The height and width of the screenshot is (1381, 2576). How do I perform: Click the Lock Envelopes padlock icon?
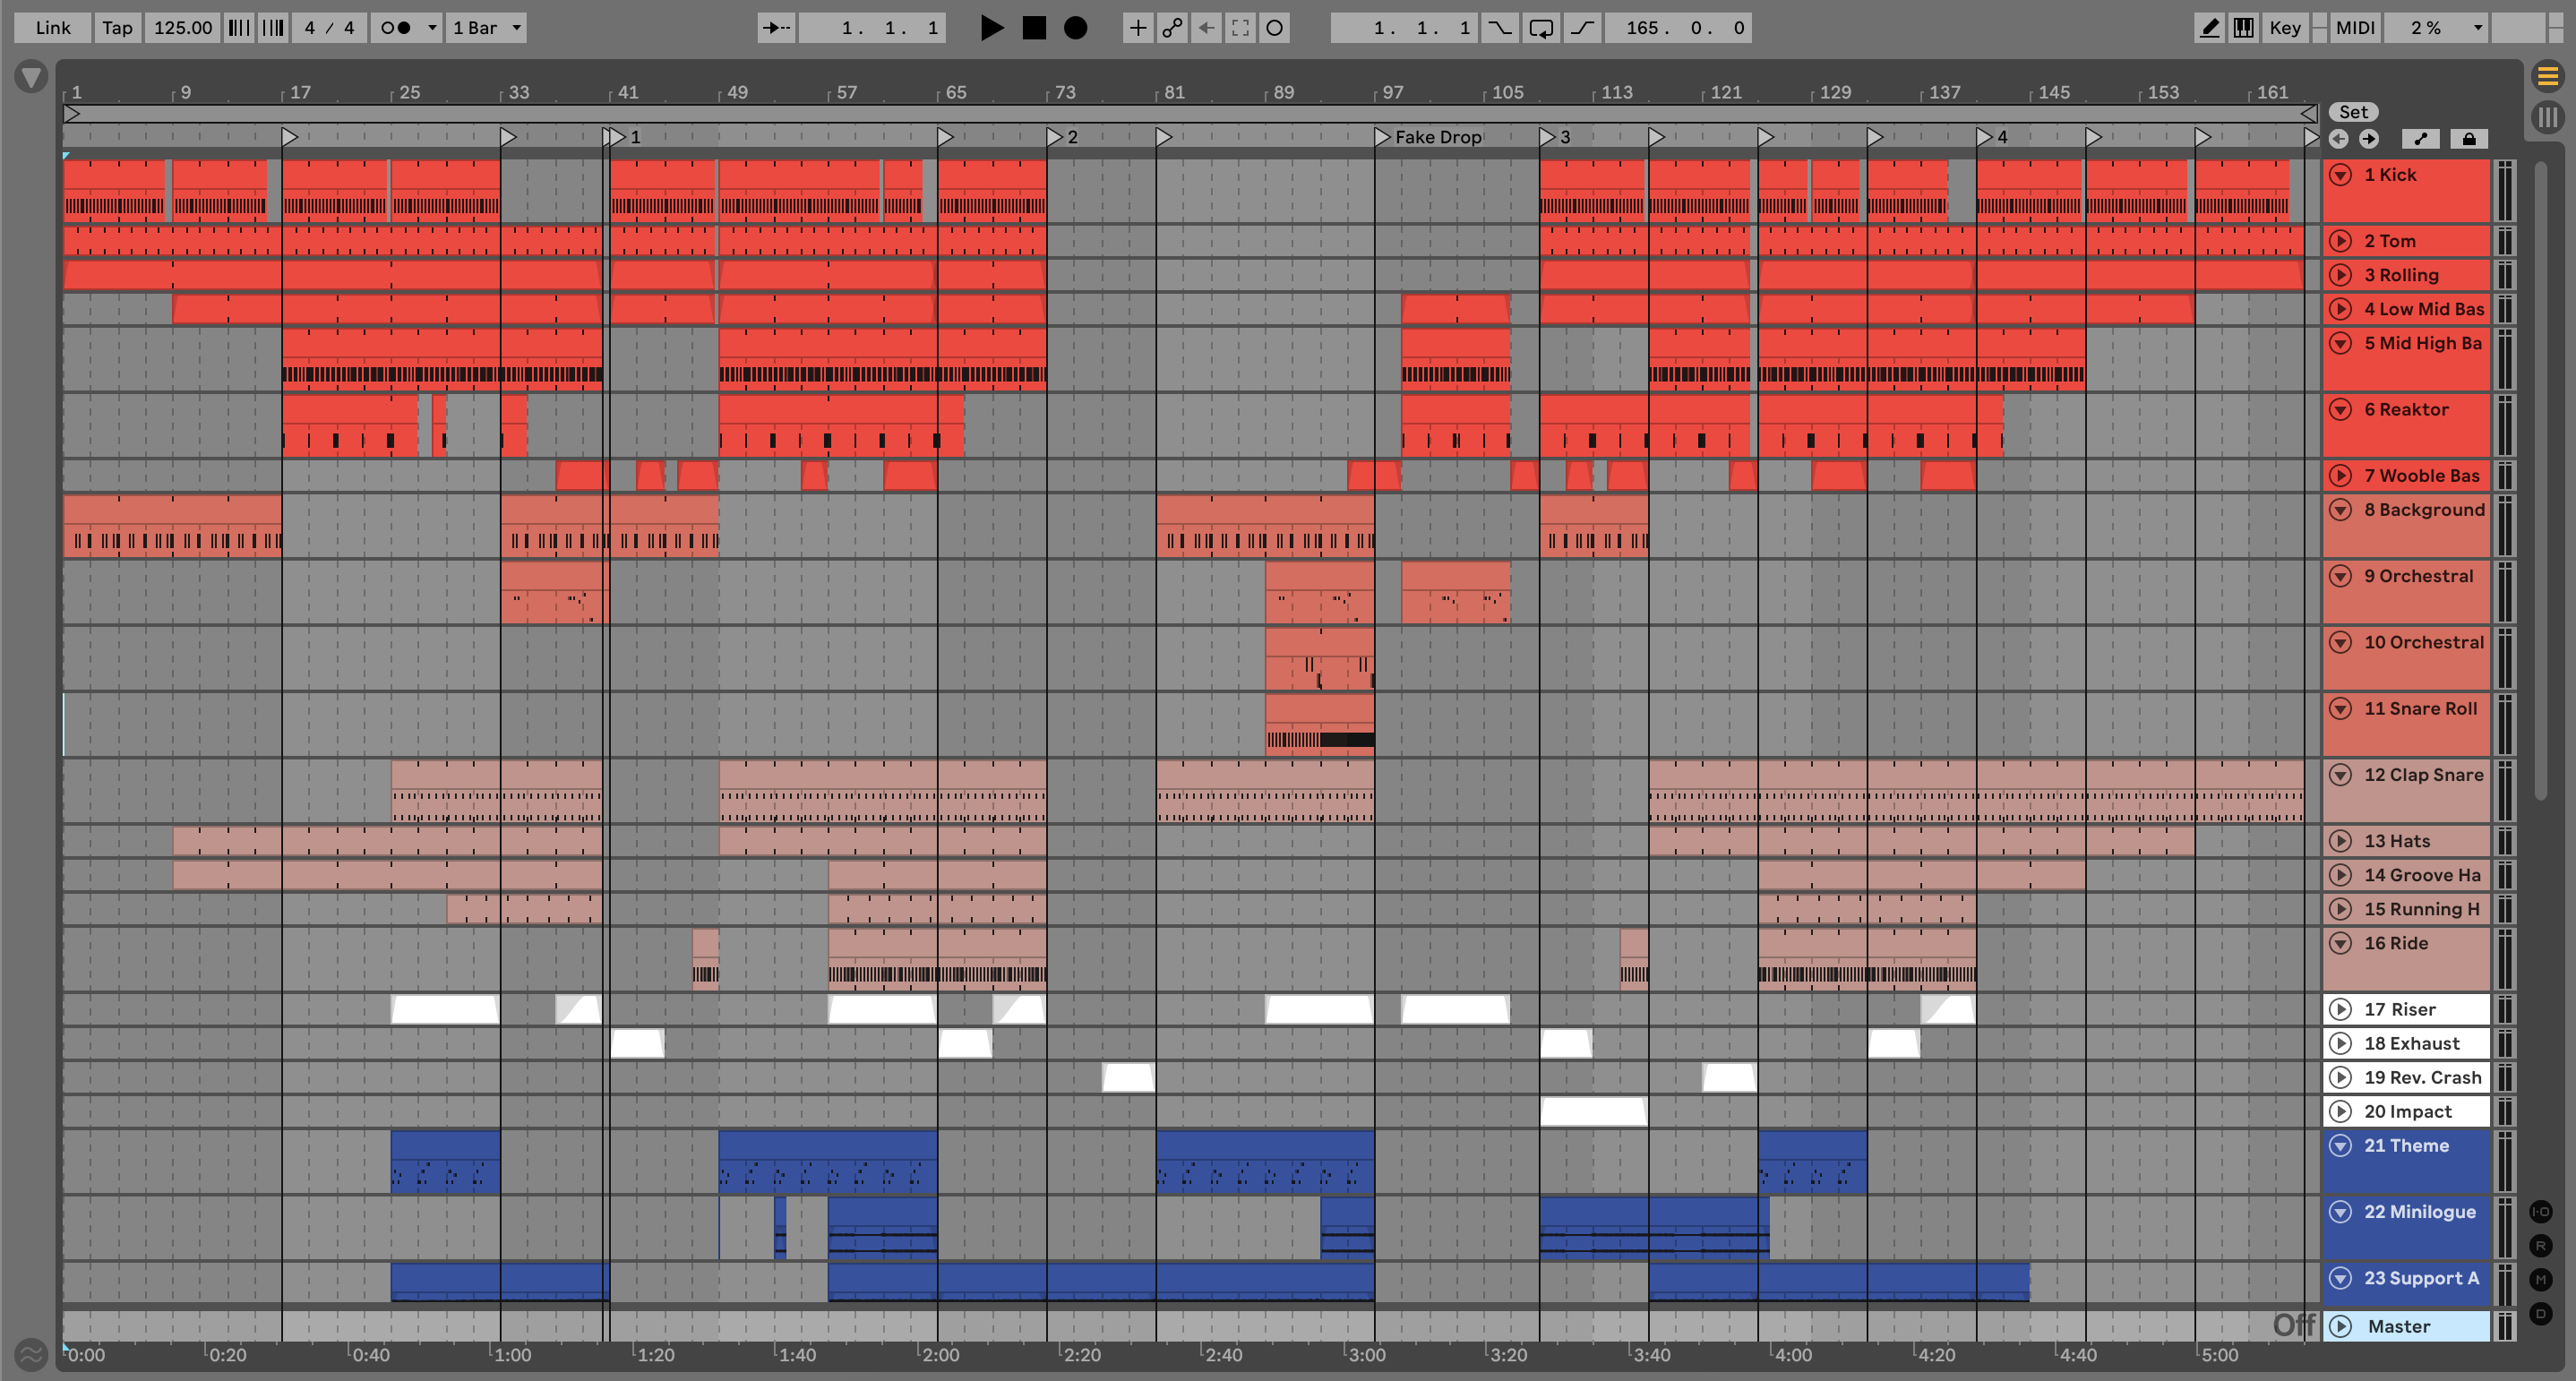2469,139
